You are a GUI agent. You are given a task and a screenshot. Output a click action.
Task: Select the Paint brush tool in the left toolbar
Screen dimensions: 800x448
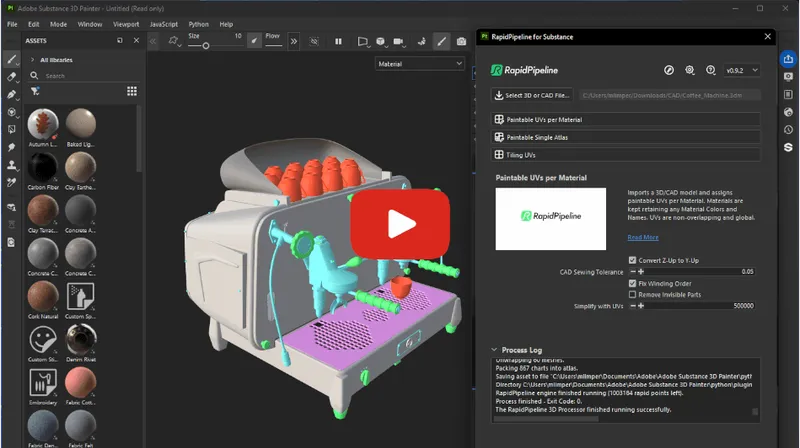(x=11, y=59)
